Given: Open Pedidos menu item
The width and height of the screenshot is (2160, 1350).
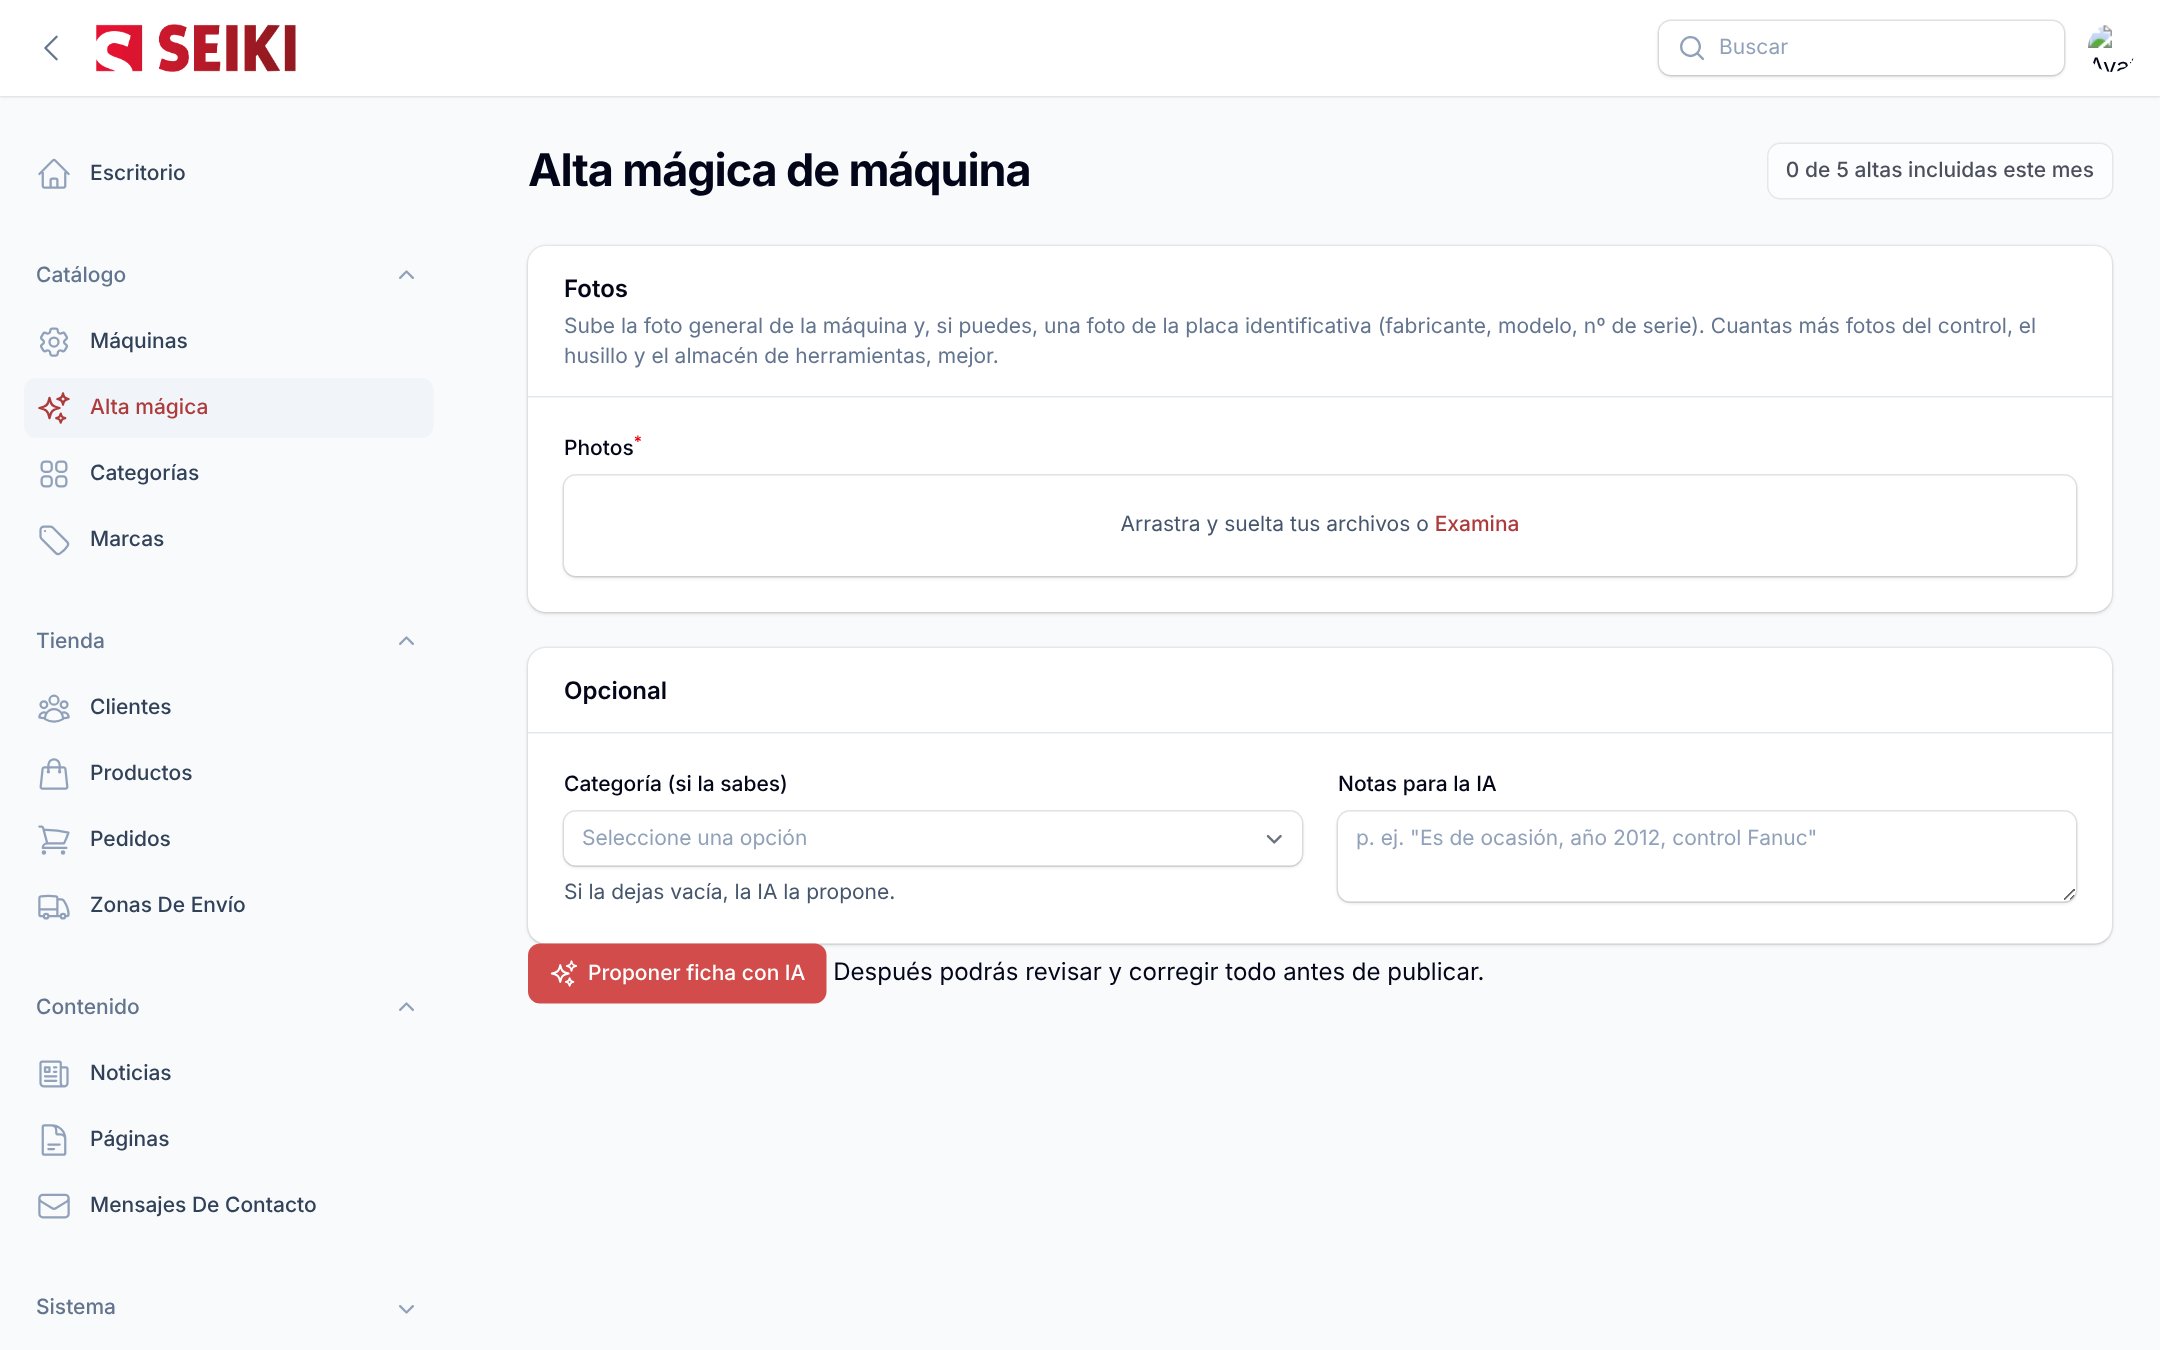Looking at the screenshot, I should (x=229, y=839).
